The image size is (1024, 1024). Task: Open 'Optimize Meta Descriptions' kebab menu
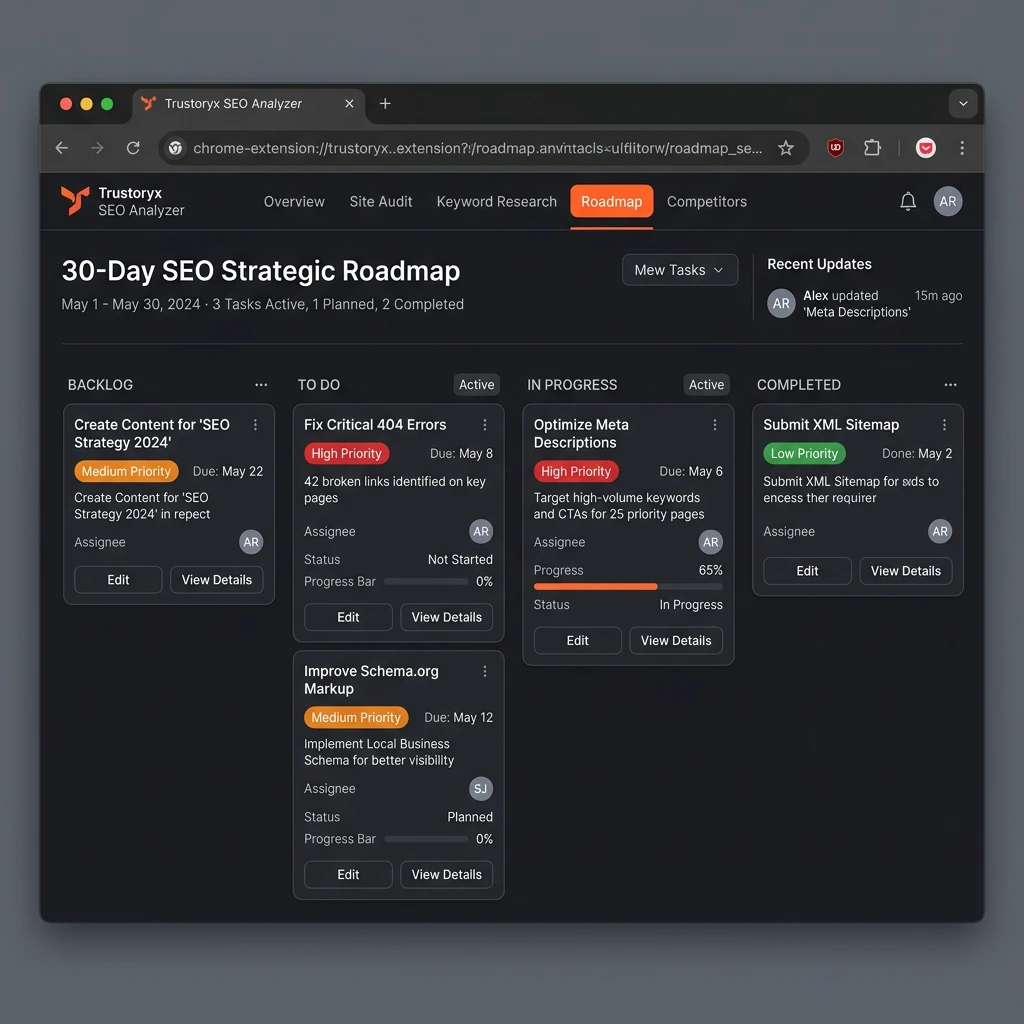tap(715, 425)
